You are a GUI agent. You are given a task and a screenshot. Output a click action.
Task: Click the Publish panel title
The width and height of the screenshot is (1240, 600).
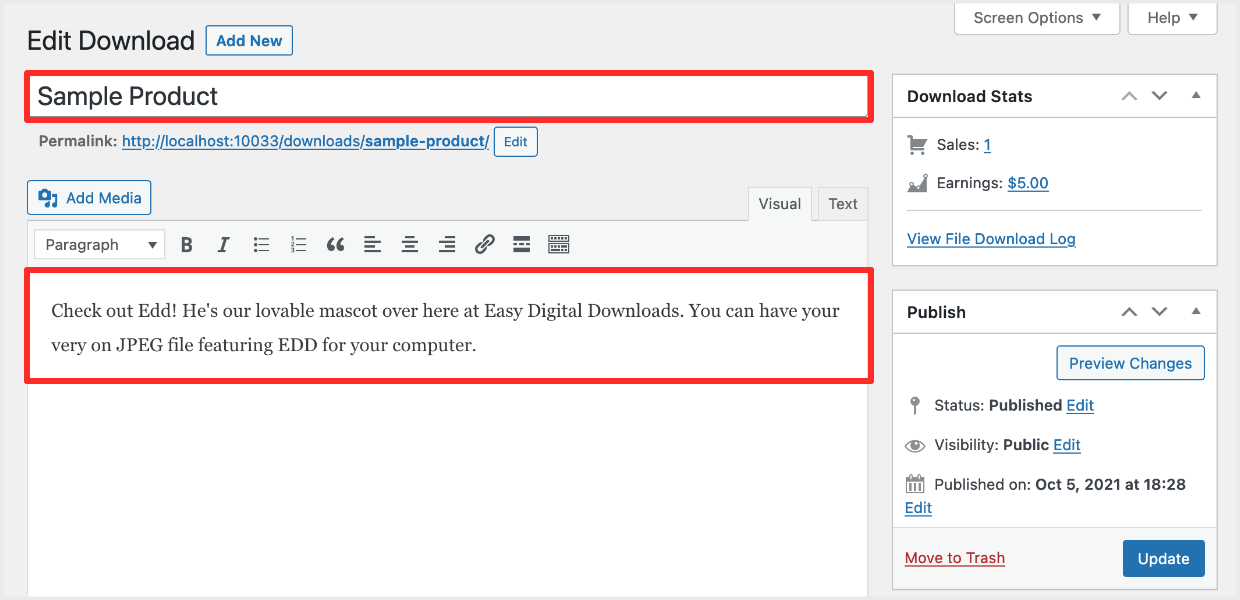click(x=936, y=312)
